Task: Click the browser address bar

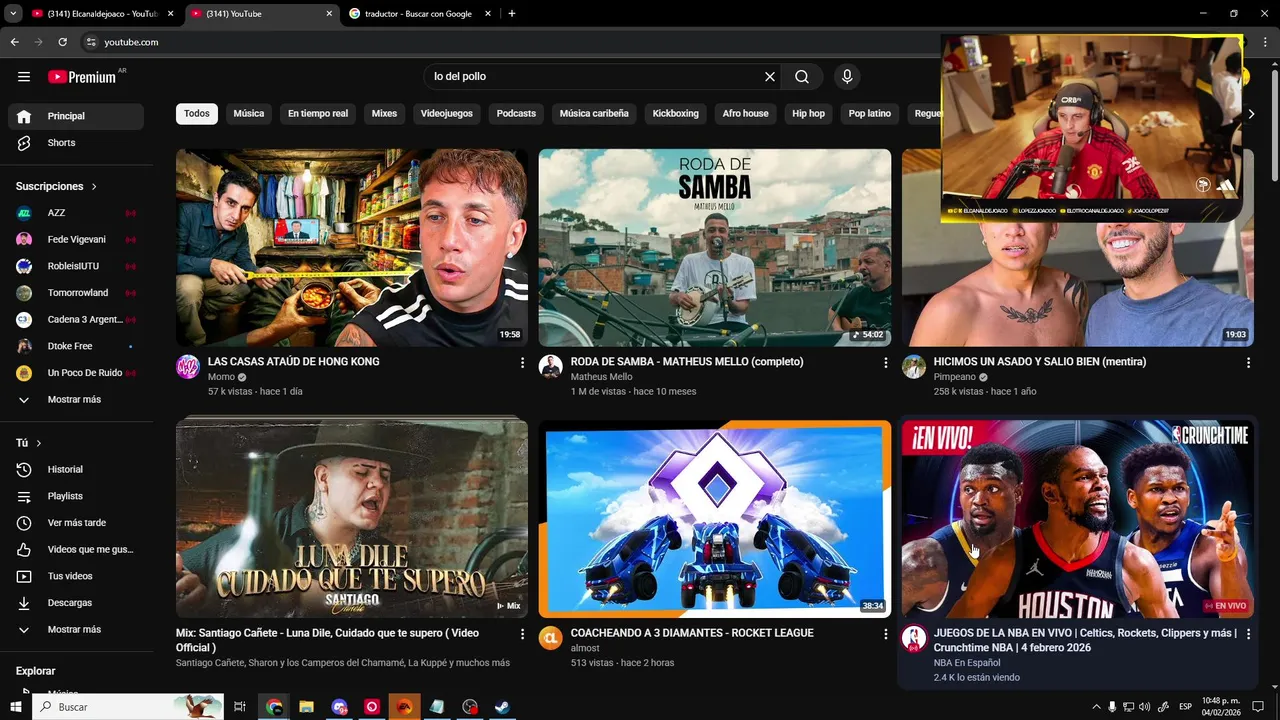Action: tap(510, 42)
